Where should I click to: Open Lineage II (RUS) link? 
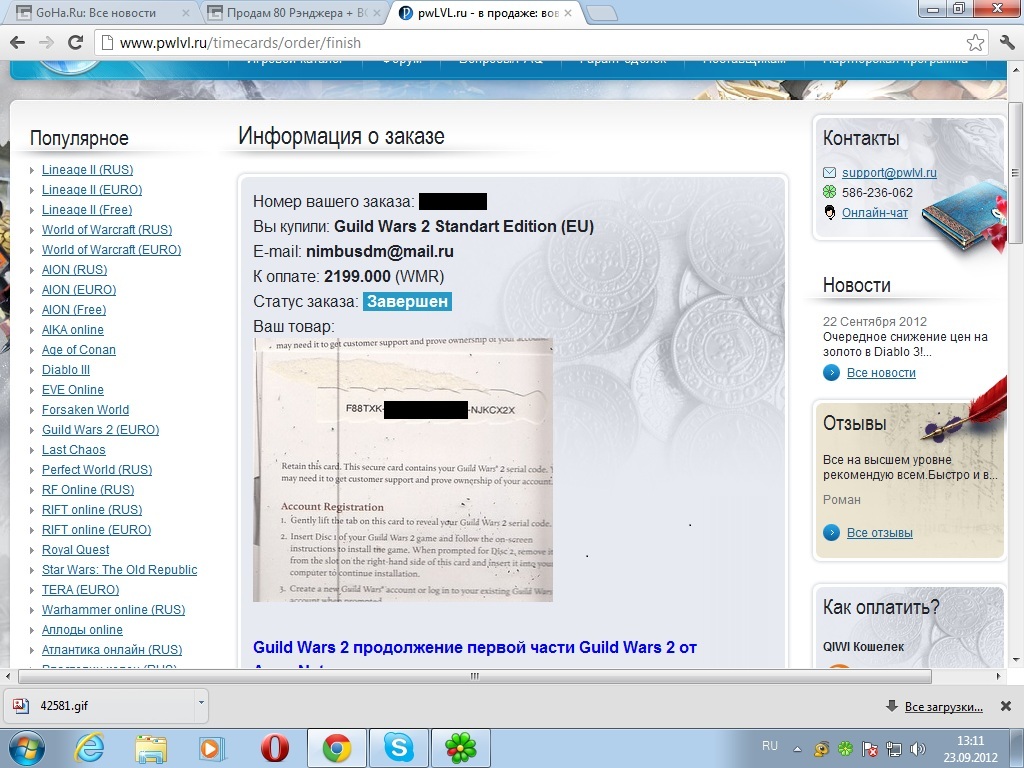coord(88,170)
